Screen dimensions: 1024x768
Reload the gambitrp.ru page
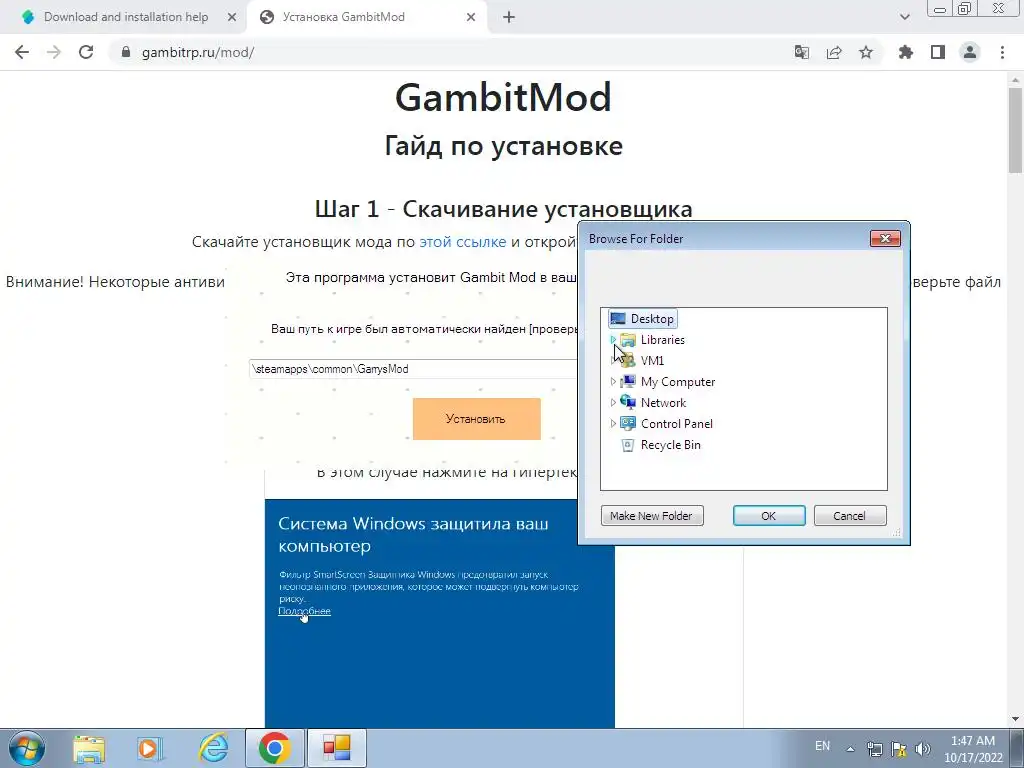[x=86, y=52]
